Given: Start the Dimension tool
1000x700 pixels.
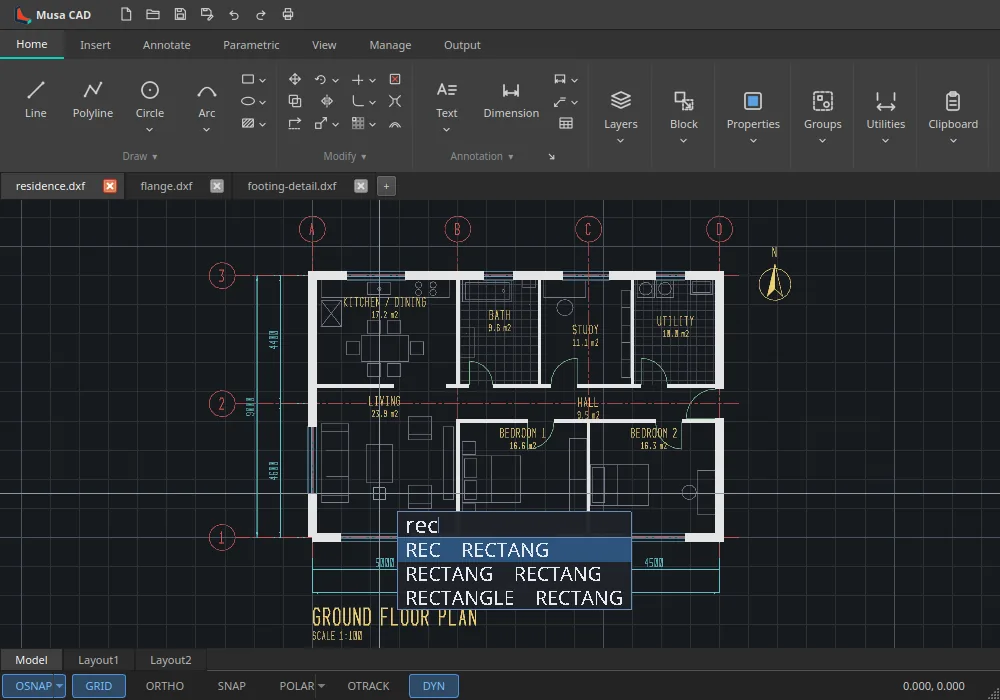Looking at the screenshot, I should tap(511, 100).
